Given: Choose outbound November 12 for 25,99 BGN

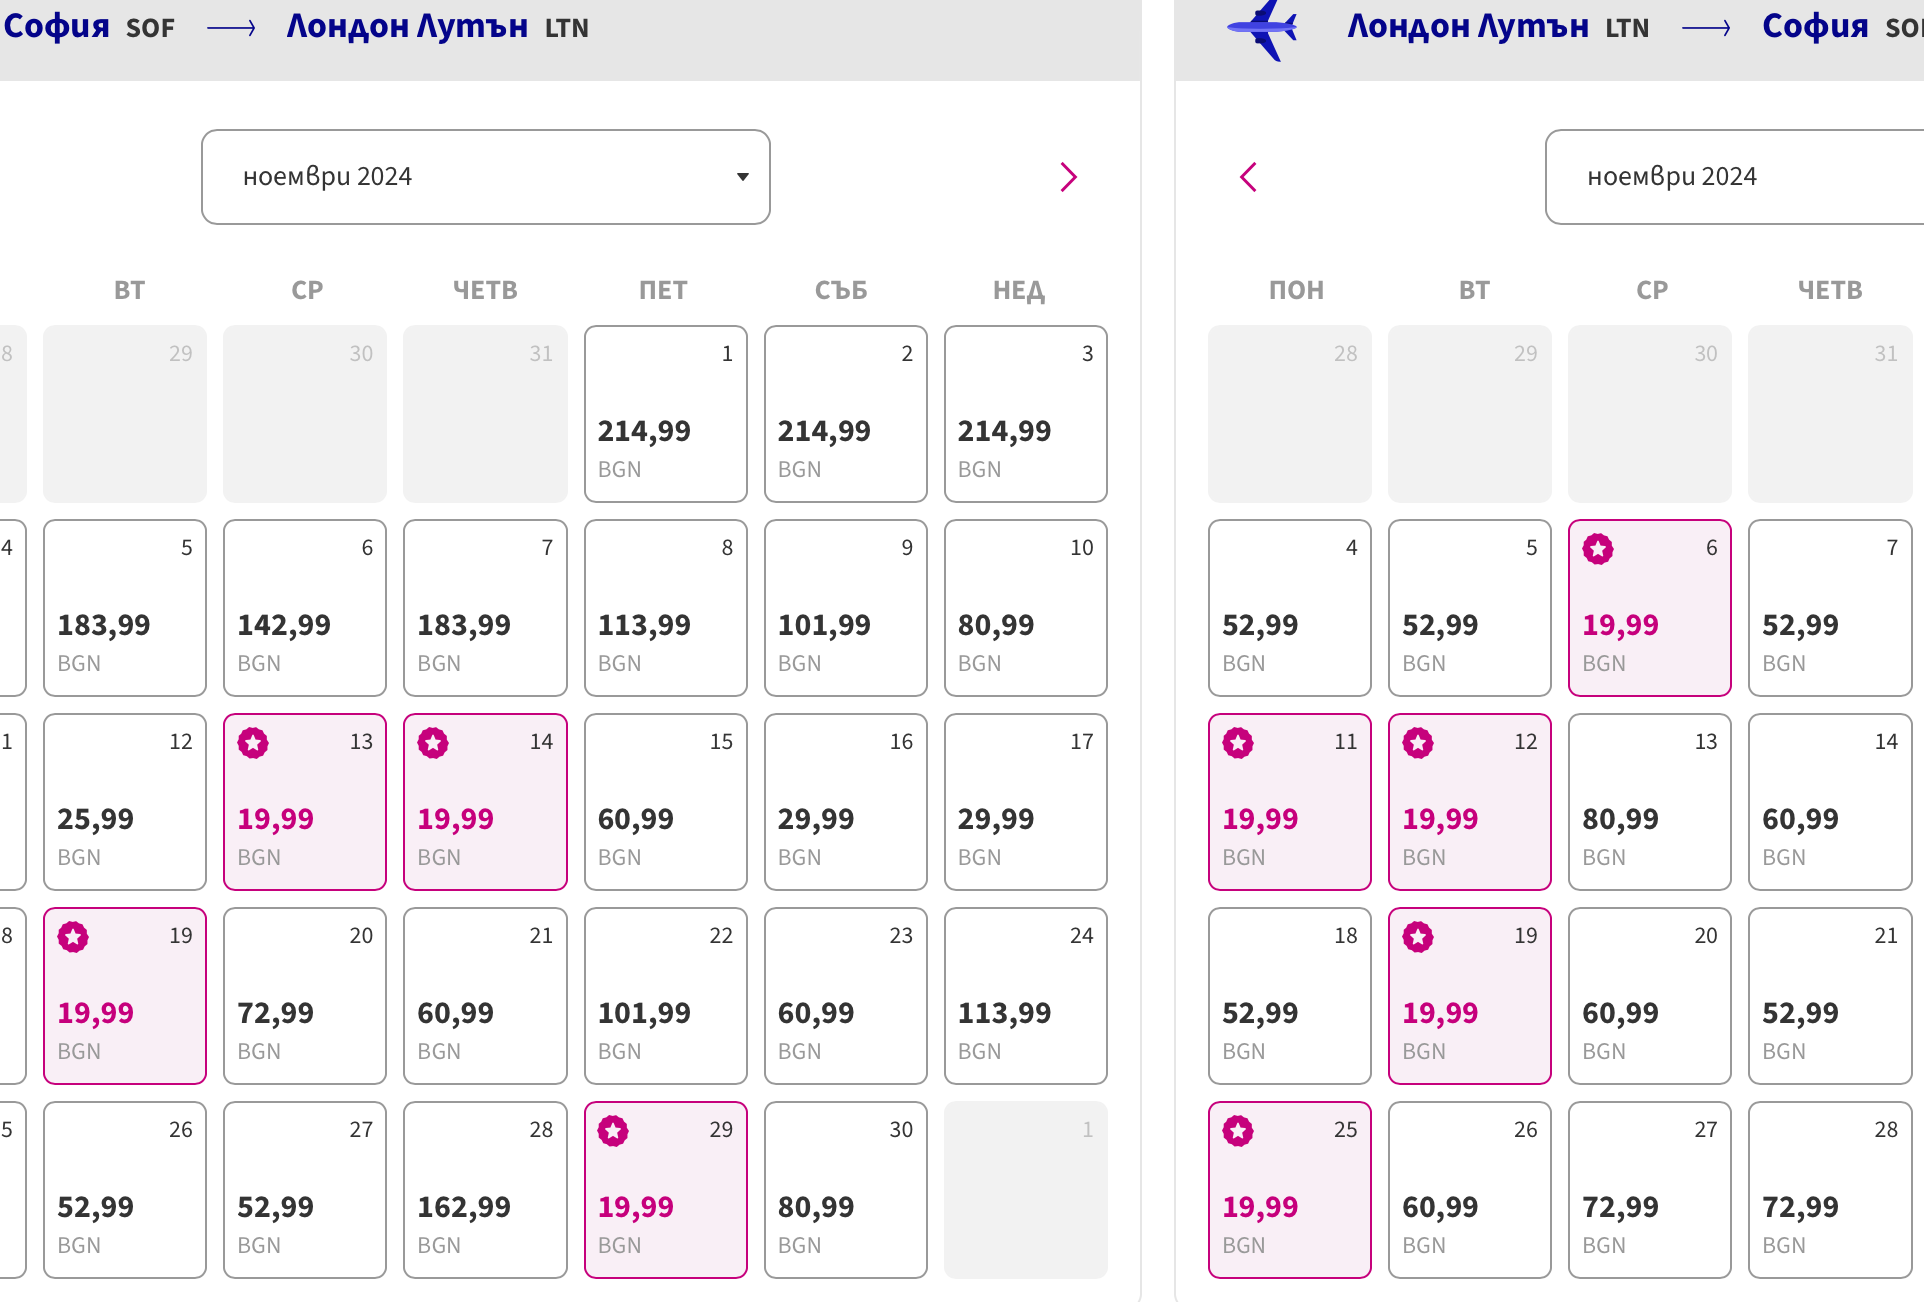Looking at the screenshot, I should (x=125, y=802).
